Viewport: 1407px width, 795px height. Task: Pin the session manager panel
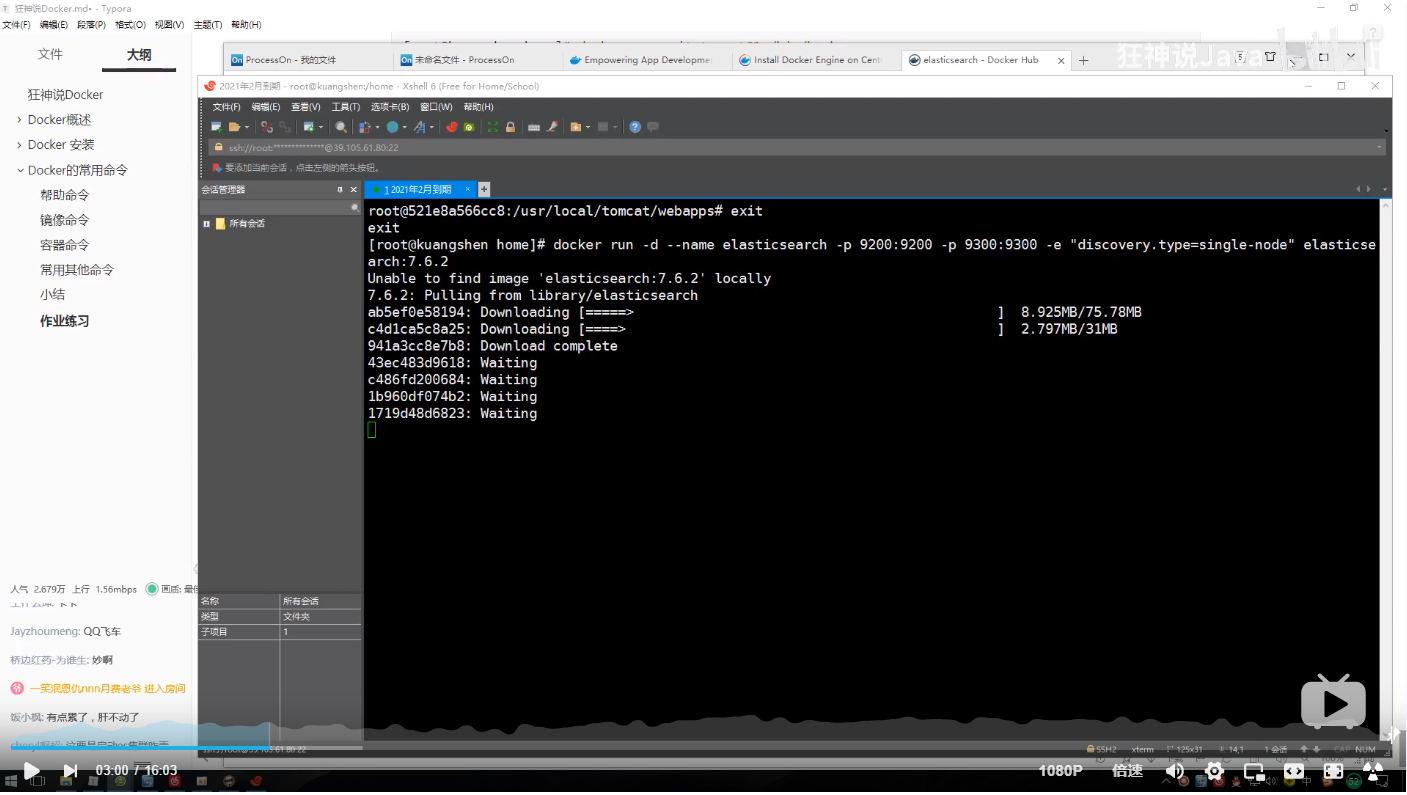pyautogui.click(x=340, y=189)
